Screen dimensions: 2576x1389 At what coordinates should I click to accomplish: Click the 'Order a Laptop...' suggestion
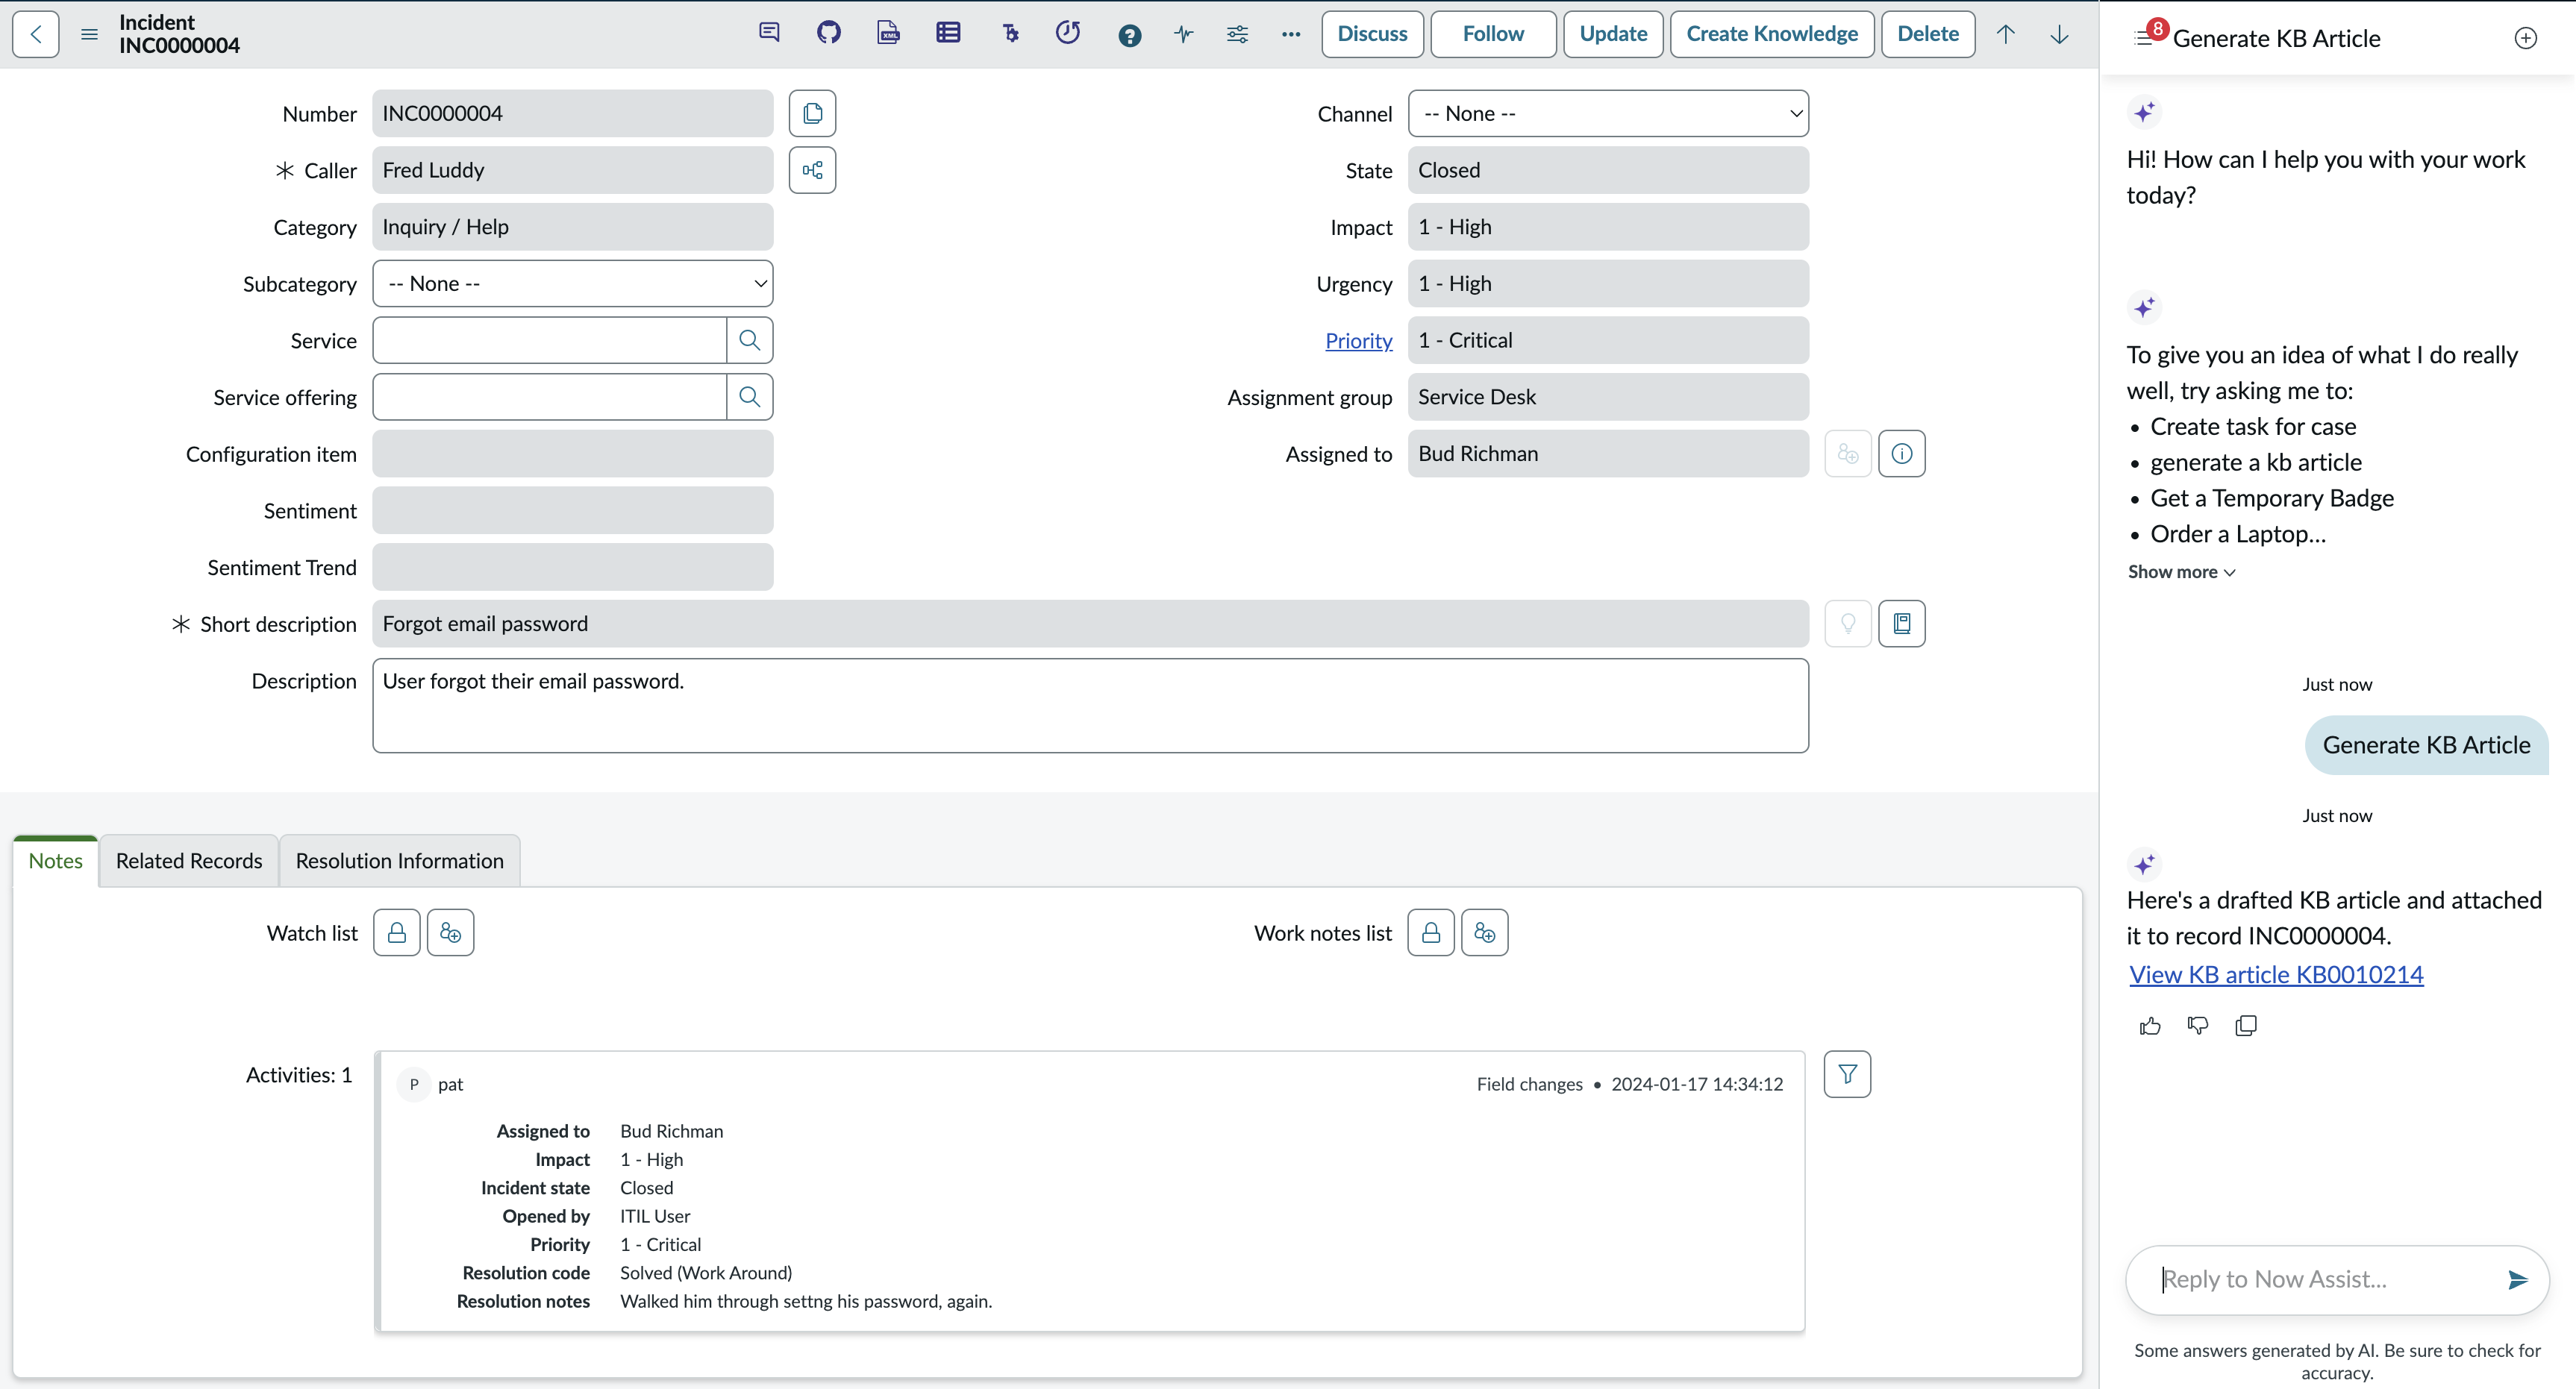tap(2238, 535)
